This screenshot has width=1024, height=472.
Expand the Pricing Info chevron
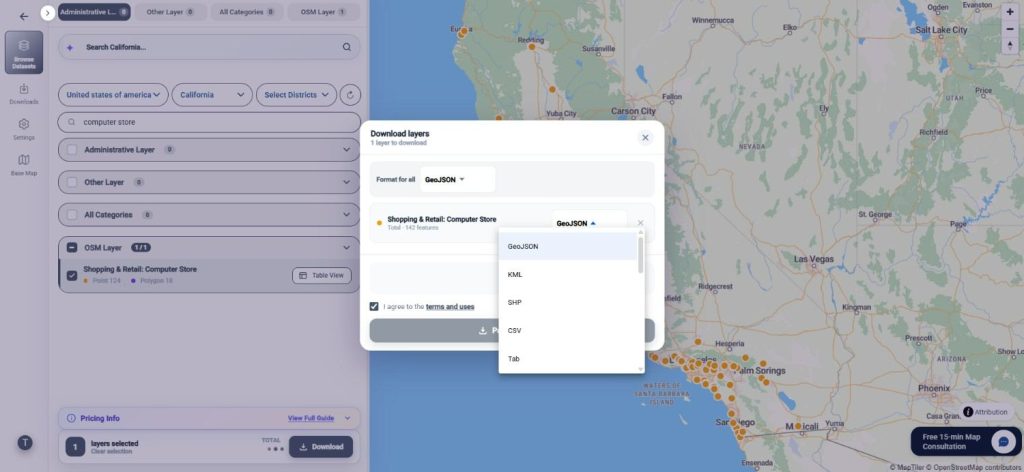347,418
